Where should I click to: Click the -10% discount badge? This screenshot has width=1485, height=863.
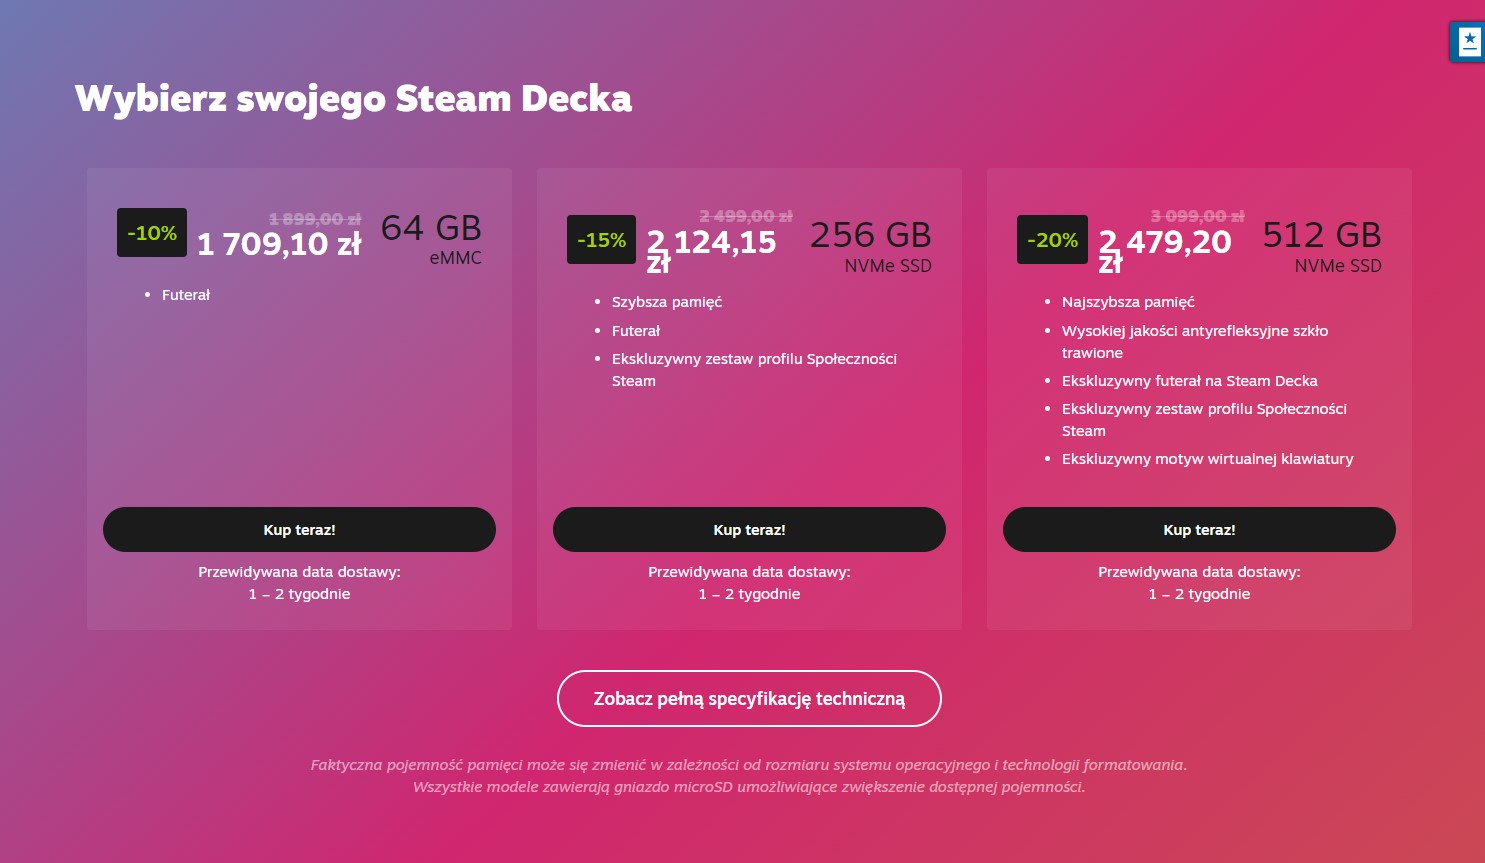(x=152, y=233)
